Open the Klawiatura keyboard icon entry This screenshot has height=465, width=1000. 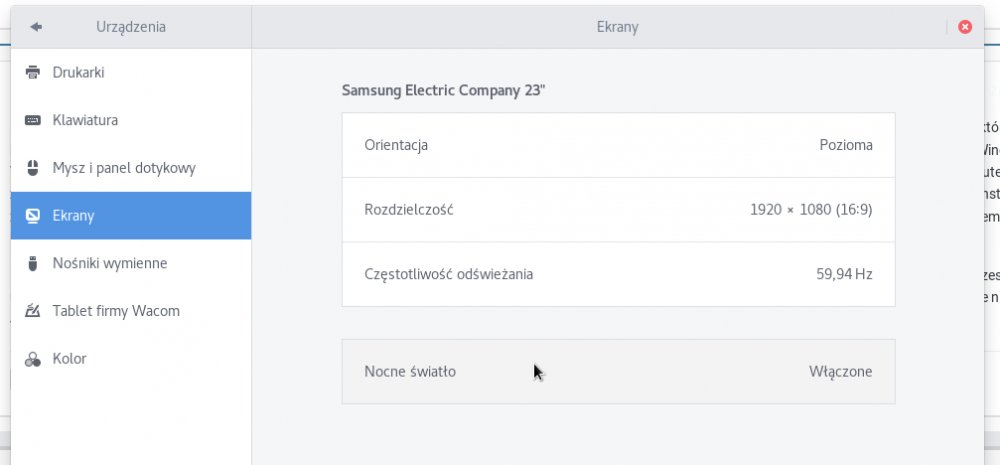pyautogui.click(x=33, y=120)
